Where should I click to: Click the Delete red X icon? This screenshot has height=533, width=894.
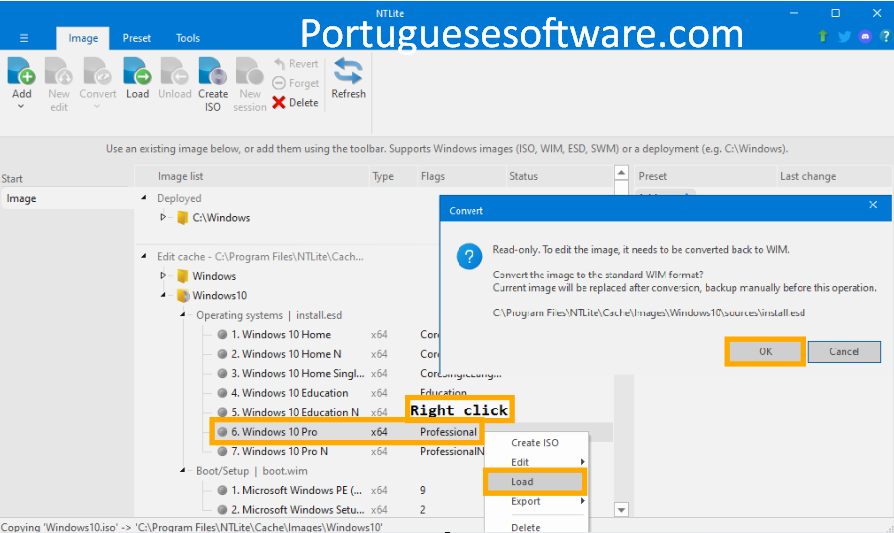(x=279, y=103)
